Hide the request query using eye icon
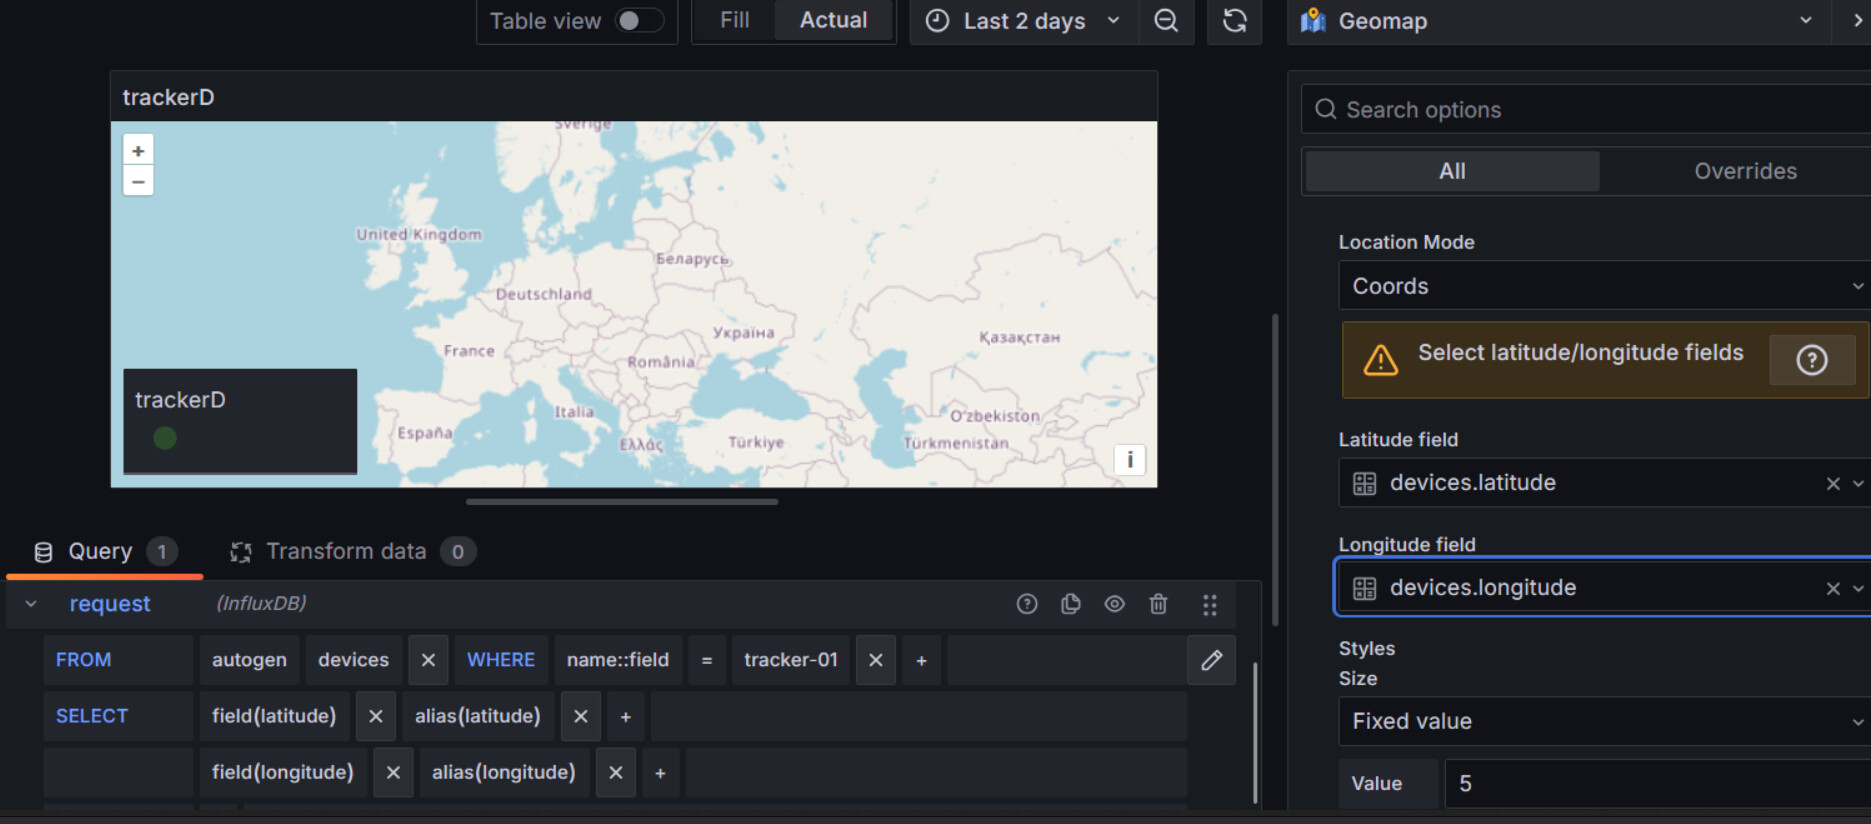 tap(1114, 604)
